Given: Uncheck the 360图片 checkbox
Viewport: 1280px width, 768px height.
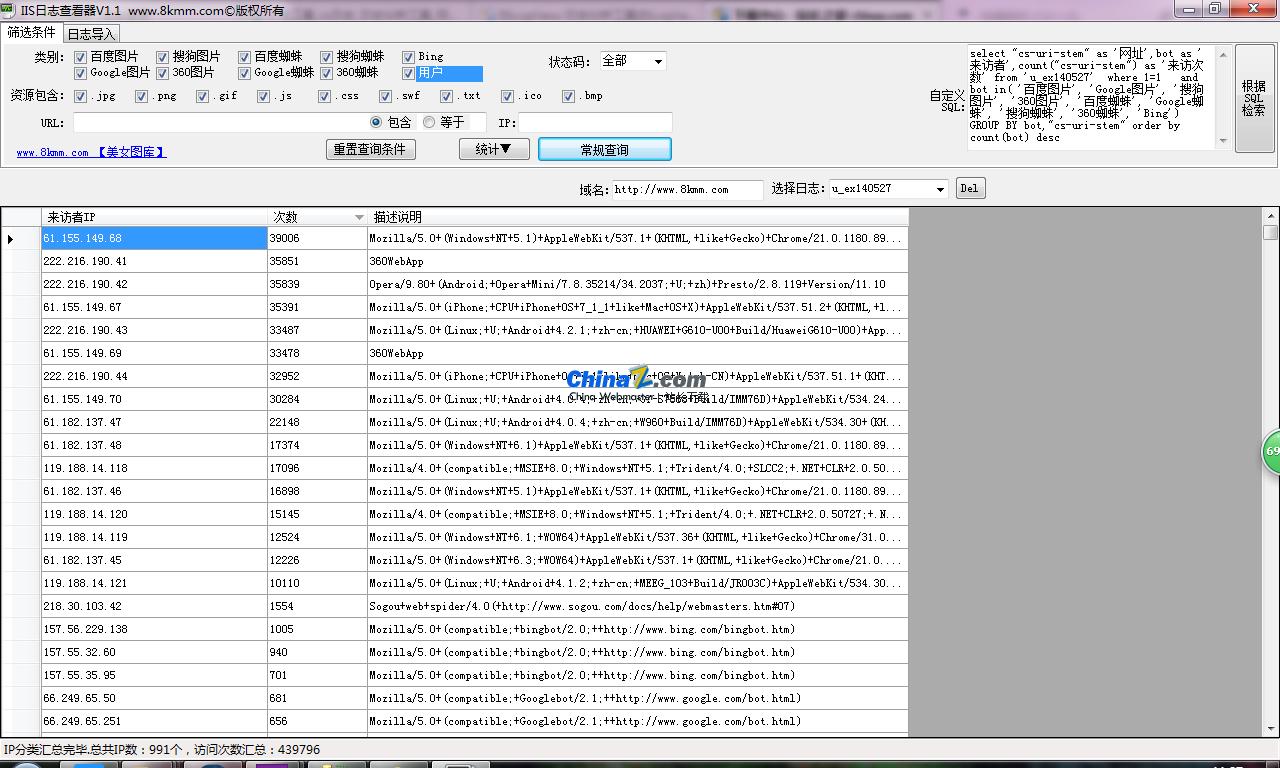Looking at the screenshot, I should 162,73.
